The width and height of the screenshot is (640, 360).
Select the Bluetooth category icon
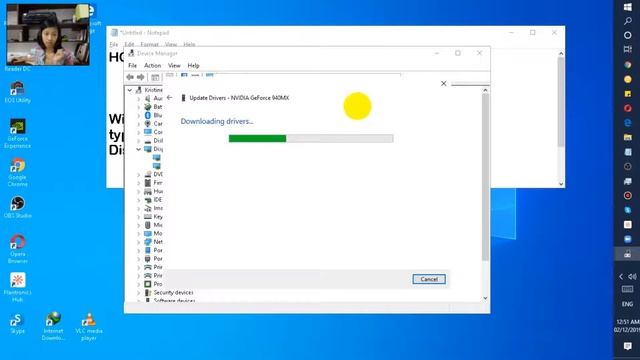pos(148,116)
